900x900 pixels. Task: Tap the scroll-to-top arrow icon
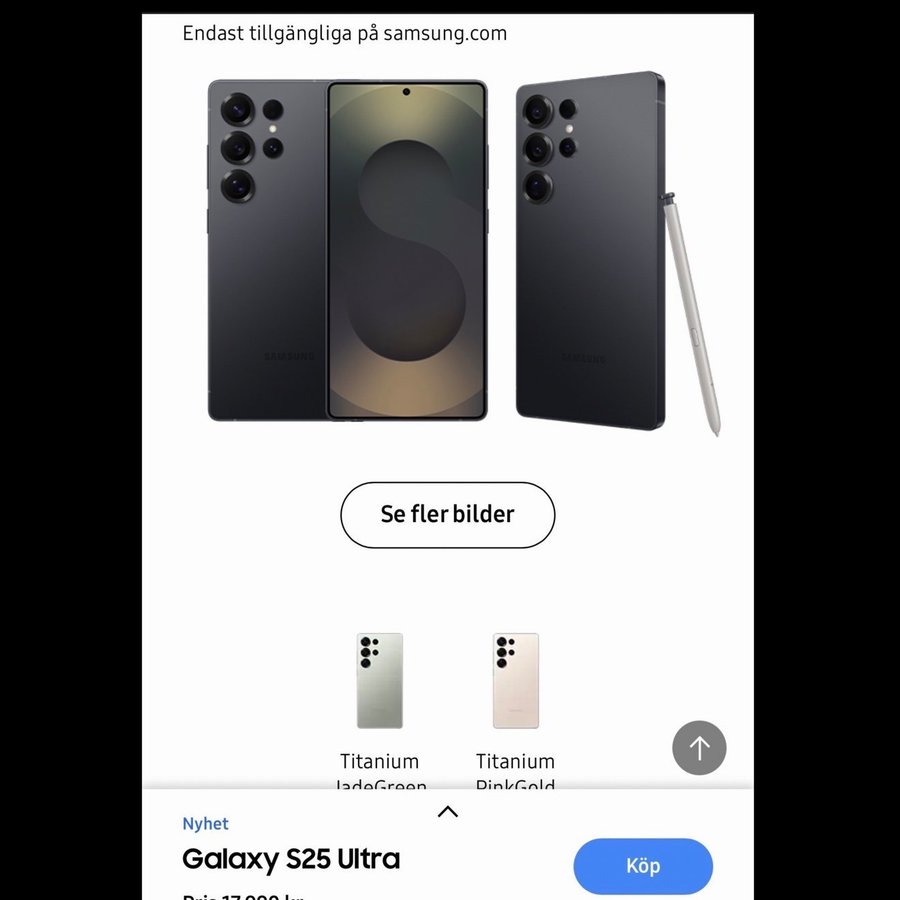(699, 747)
